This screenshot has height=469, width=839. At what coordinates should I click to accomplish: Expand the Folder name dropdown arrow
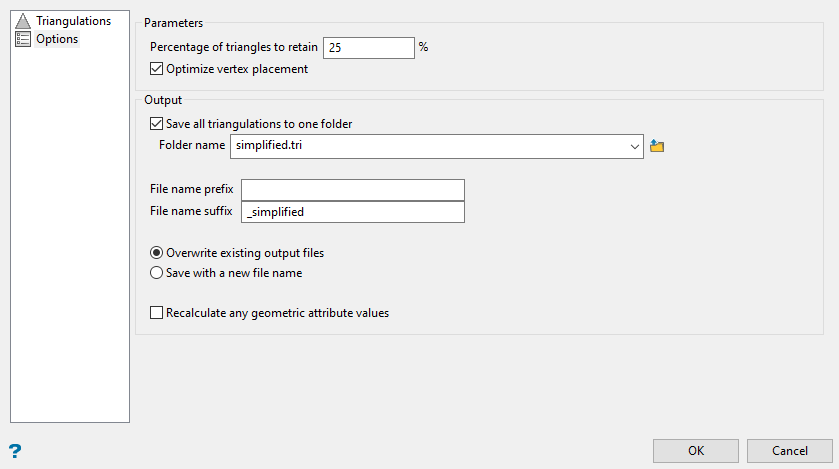(635, 147)
